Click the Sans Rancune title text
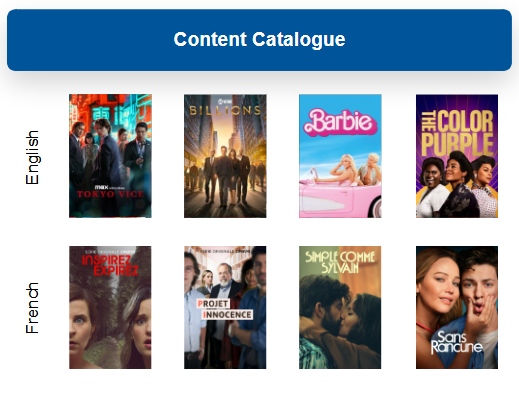The image size is (519, 394). coord(456,342)
